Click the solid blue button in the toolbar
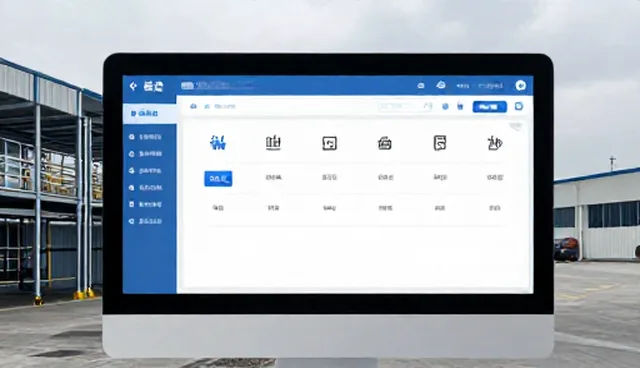Image resolution: width=640 pixels, height=368 pixels. (x=489, y=107)
